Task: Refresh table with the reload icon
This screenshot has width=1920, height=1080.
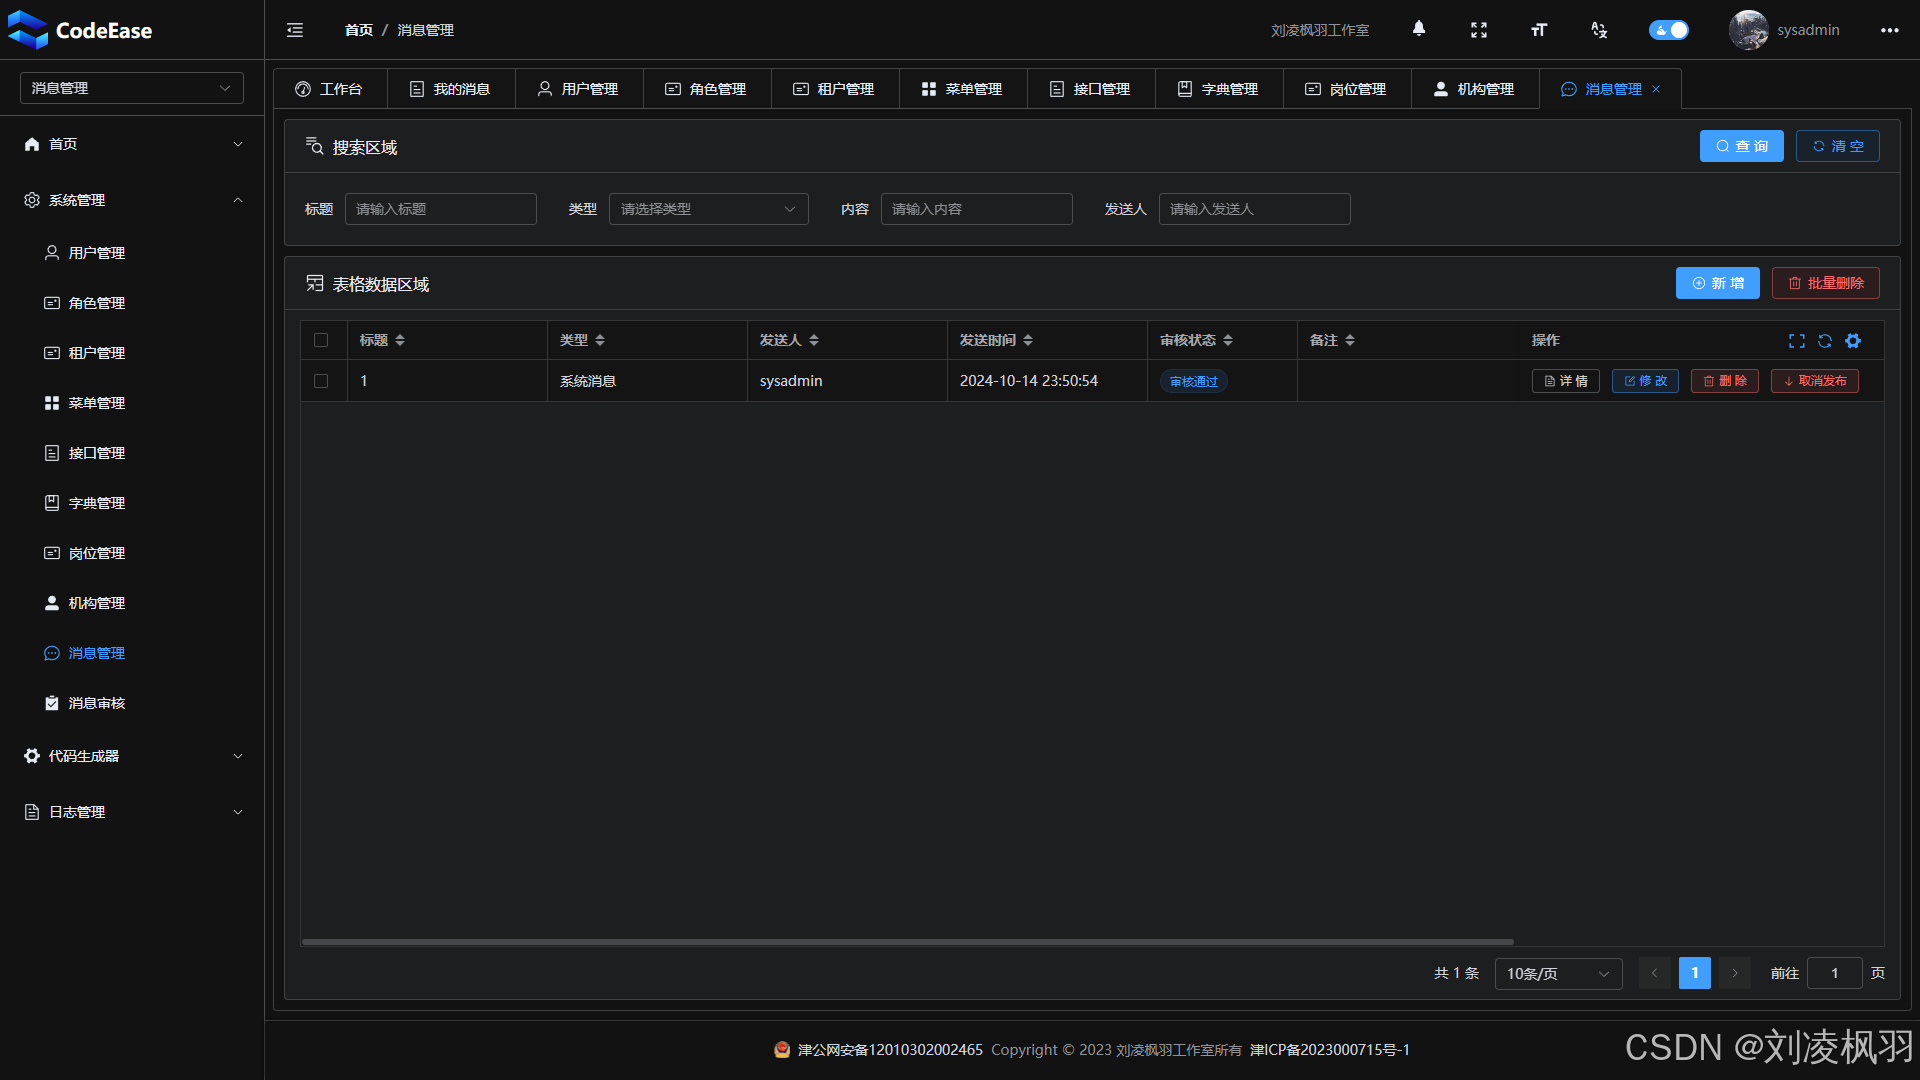Action: tap(1825, 341)
